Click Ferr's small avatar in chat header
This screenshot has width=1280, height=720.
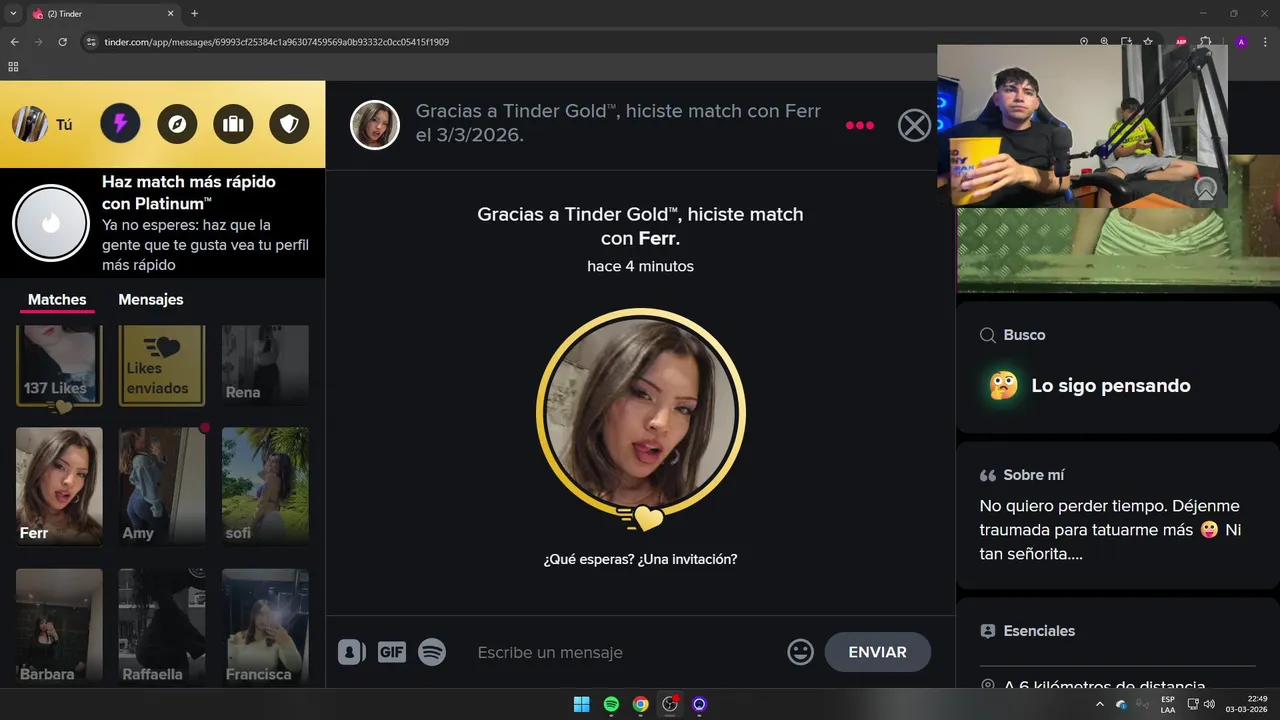click(x=375, y=125)
